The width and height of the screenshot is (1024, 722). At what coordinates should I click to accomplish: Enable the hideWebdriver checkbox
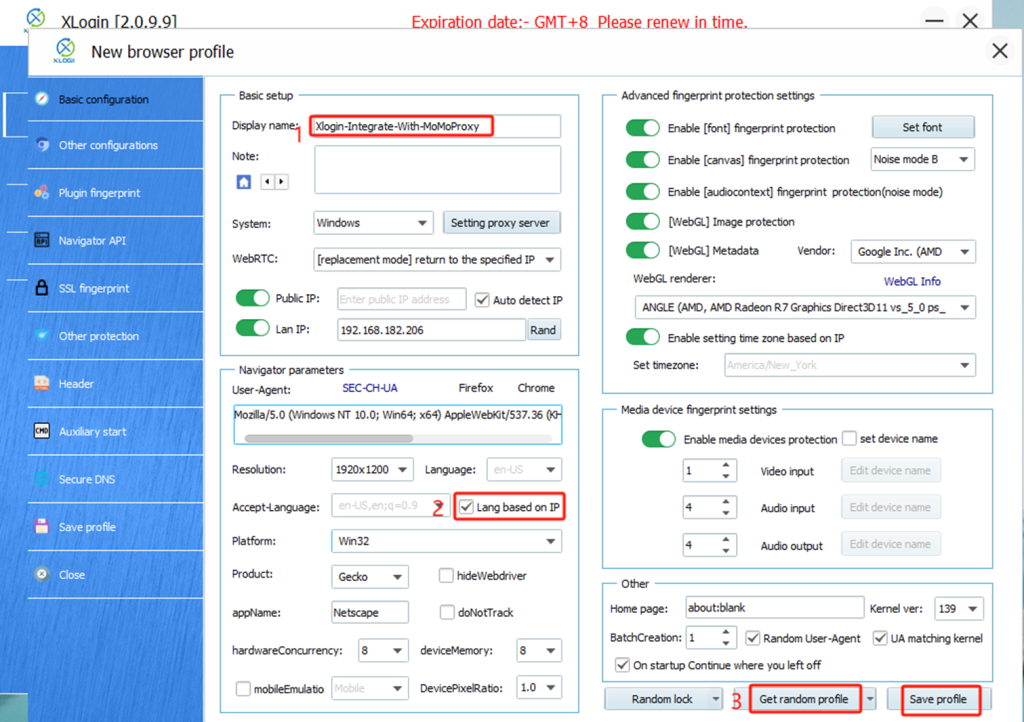point(447,576)
